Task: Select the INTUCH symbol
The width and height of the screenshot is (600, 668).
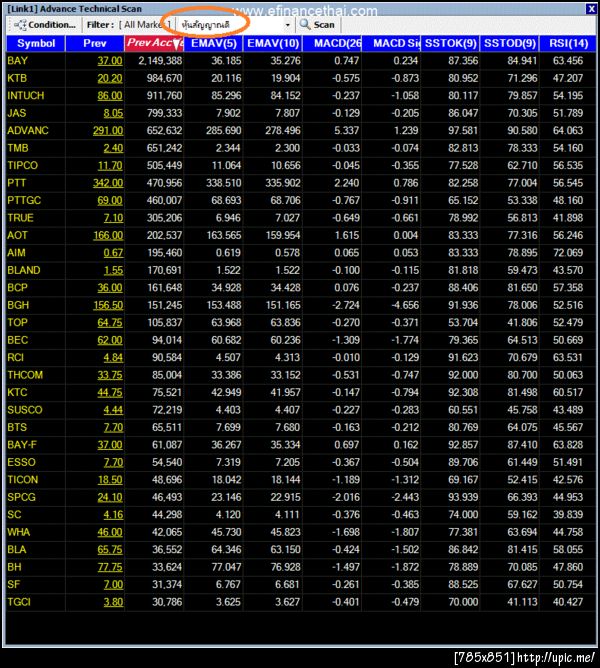Action: [26, 96]
